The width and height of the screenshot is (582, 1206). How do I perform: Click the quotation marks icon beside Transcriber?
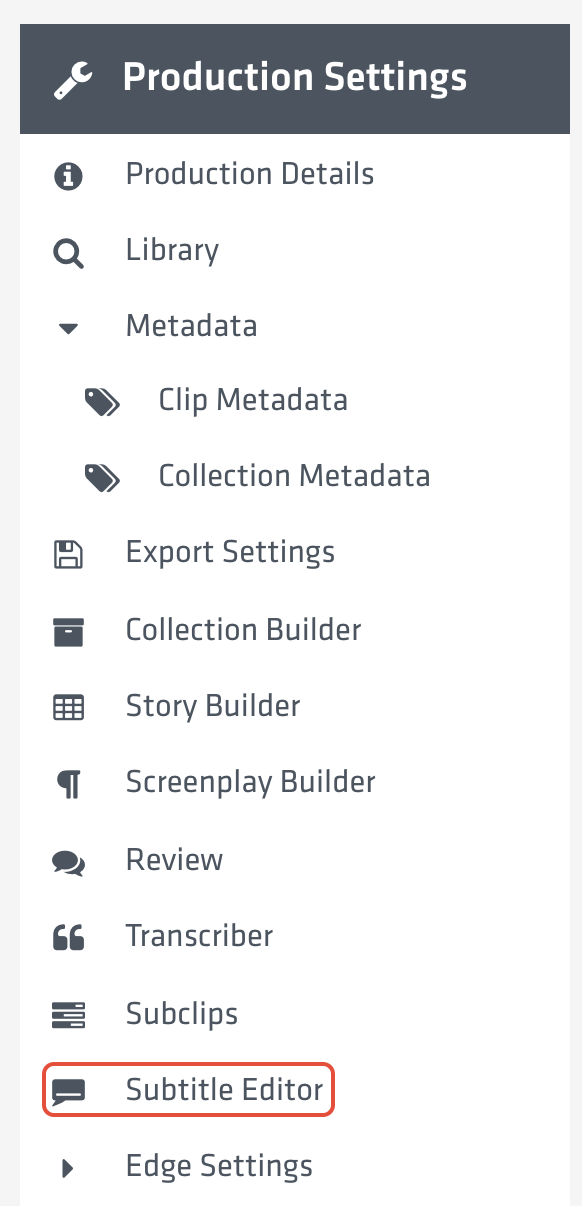coord(68,938)
